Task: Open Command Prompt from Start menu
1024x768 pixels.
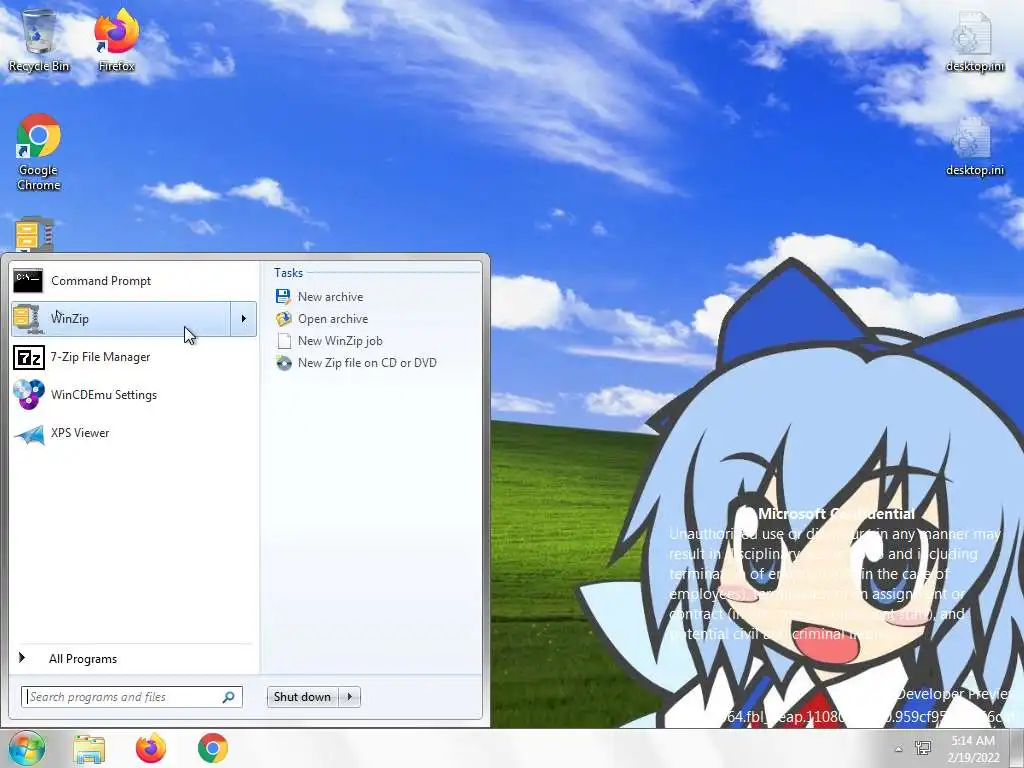Action: [x=134, y=281]
